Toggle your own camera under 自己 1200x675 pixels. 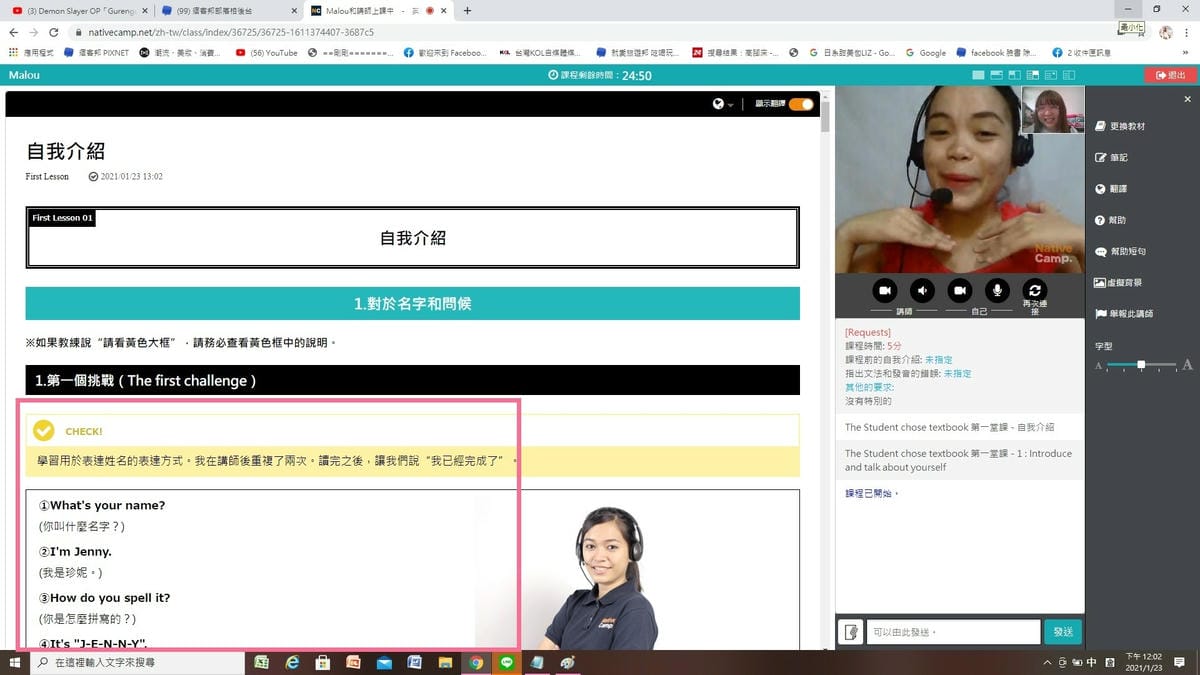960,290
